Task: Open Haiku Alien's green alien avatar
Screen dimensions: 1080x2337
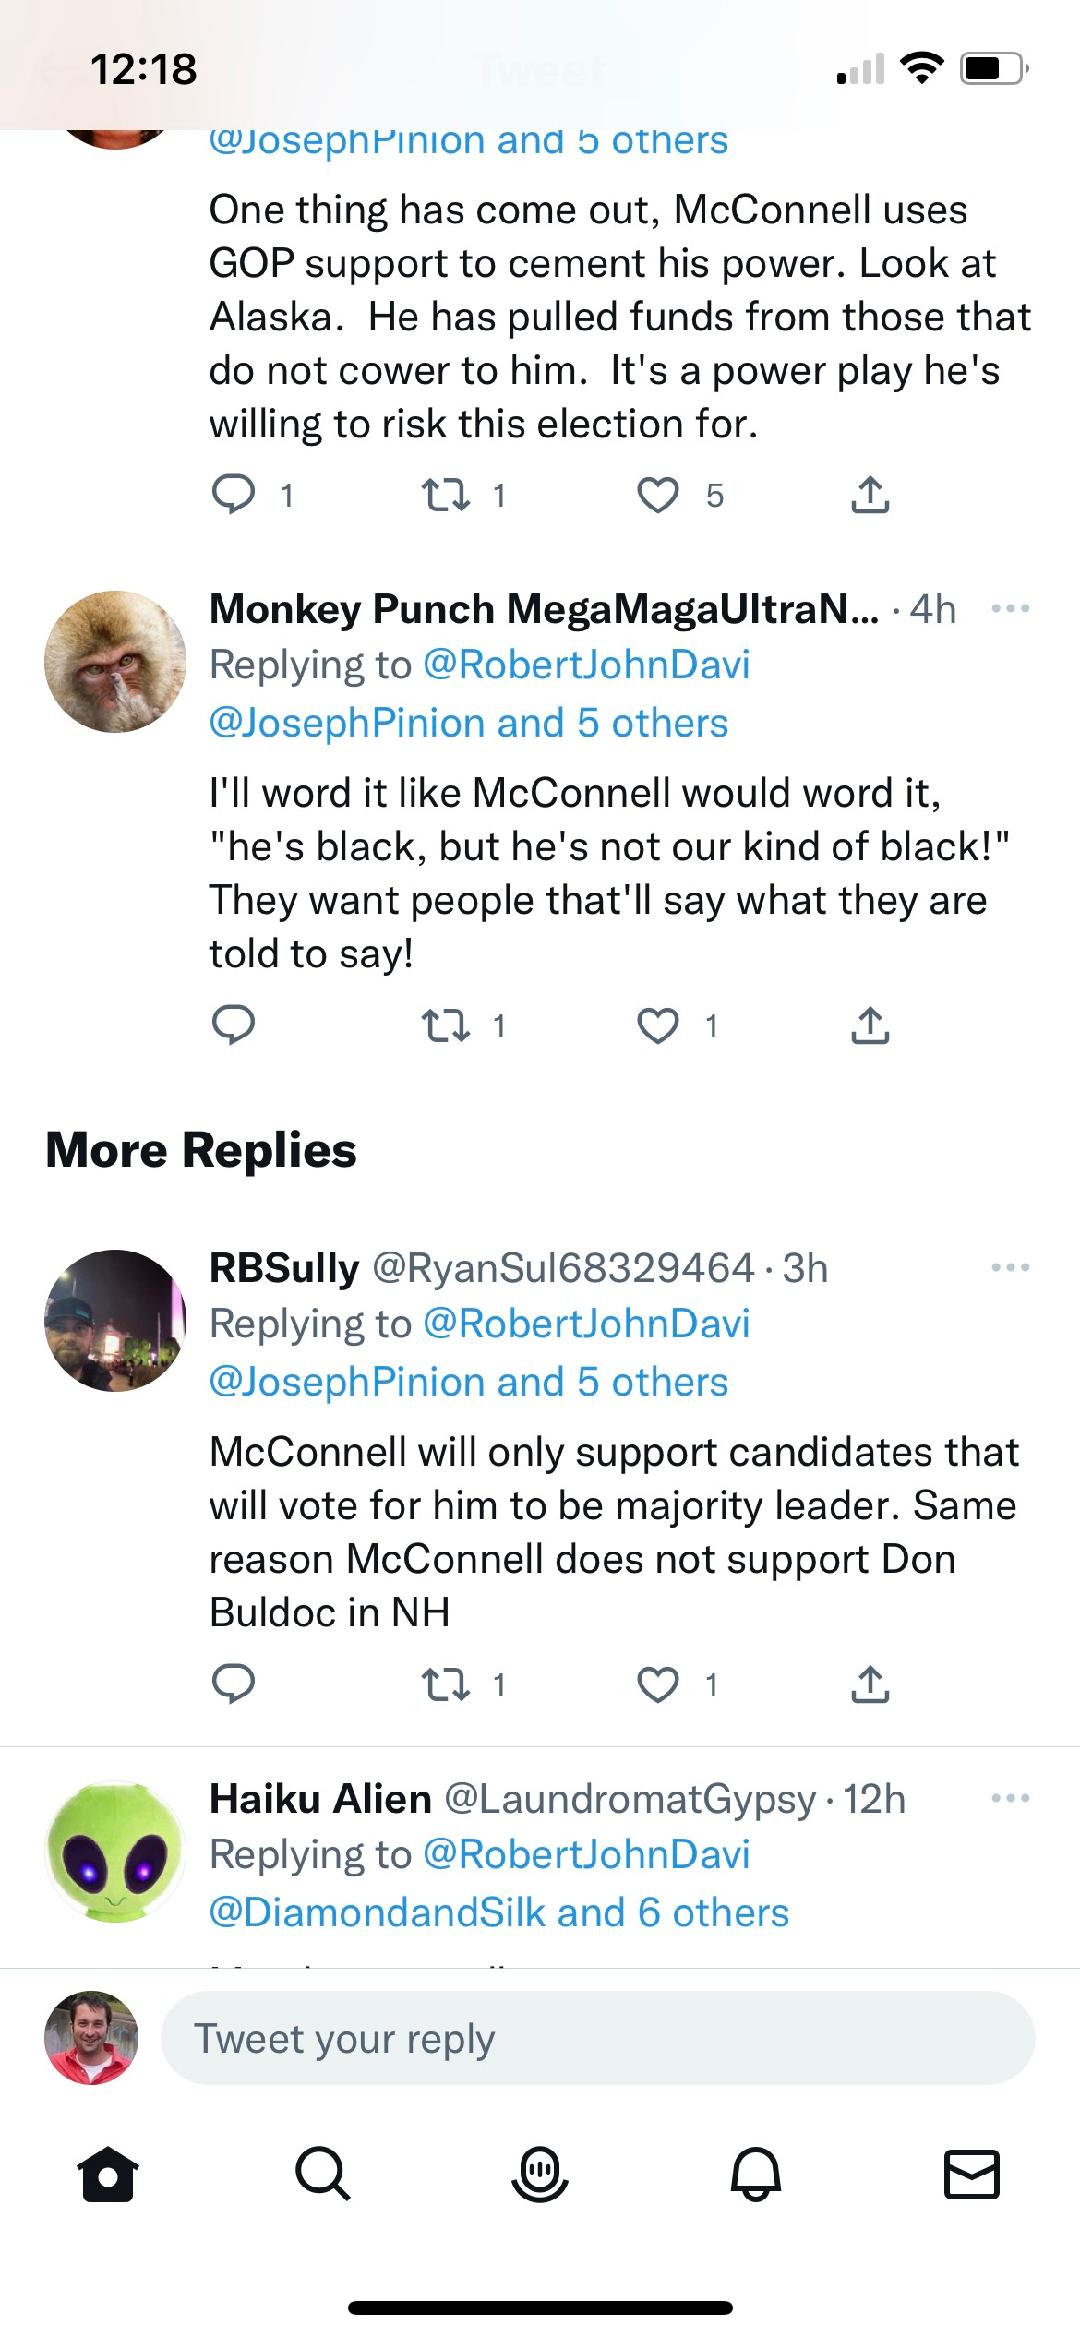Action: coord(115,1852)
